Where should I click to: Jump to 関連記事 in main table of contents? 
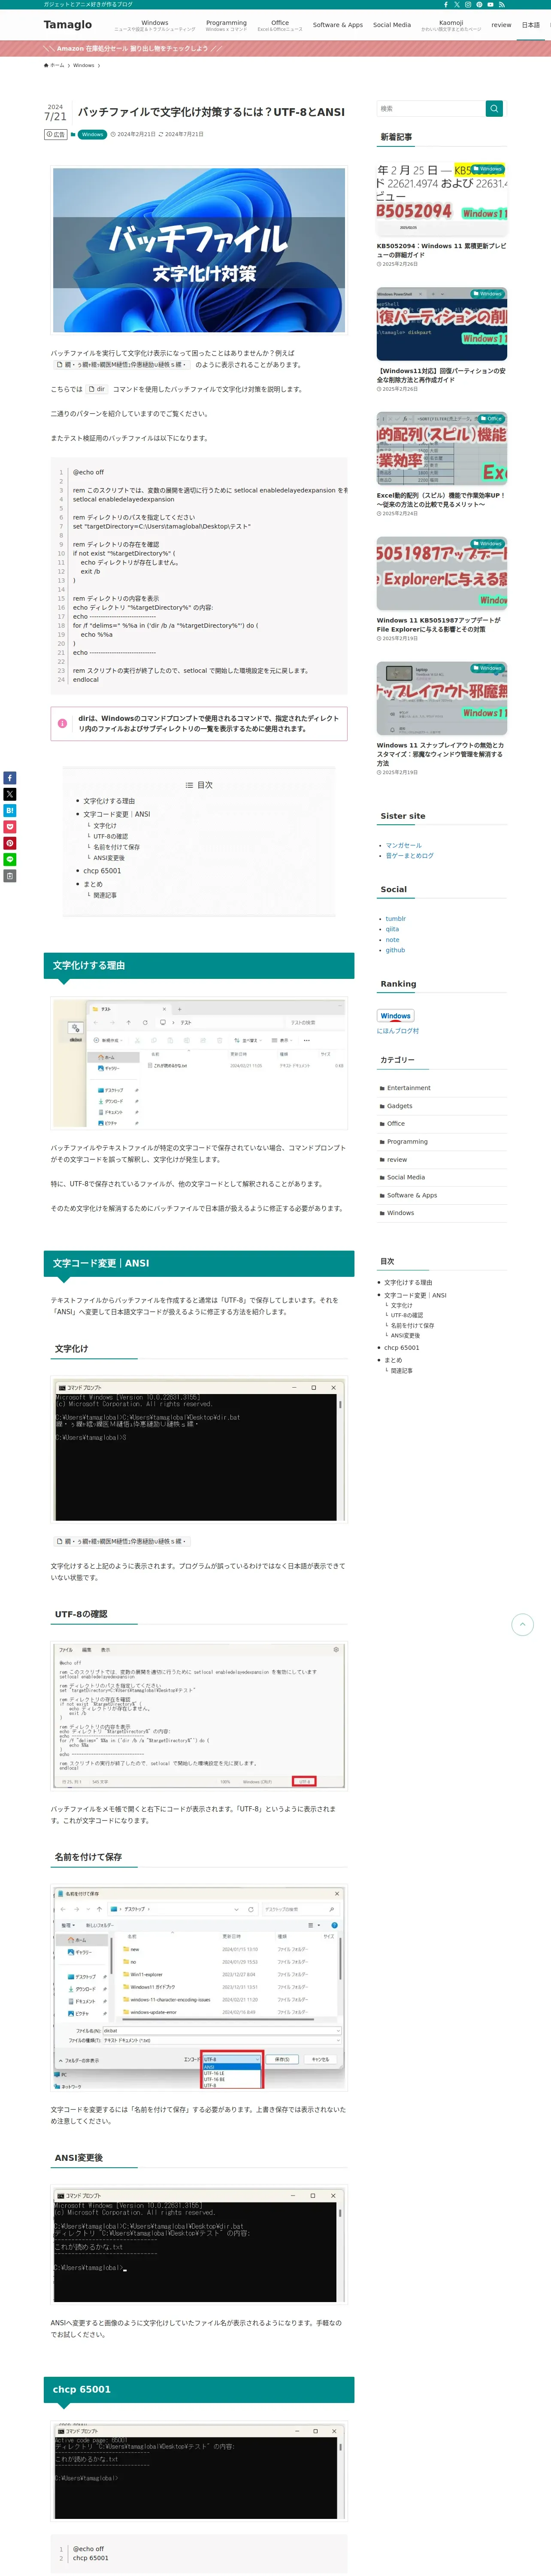(105, 896)
